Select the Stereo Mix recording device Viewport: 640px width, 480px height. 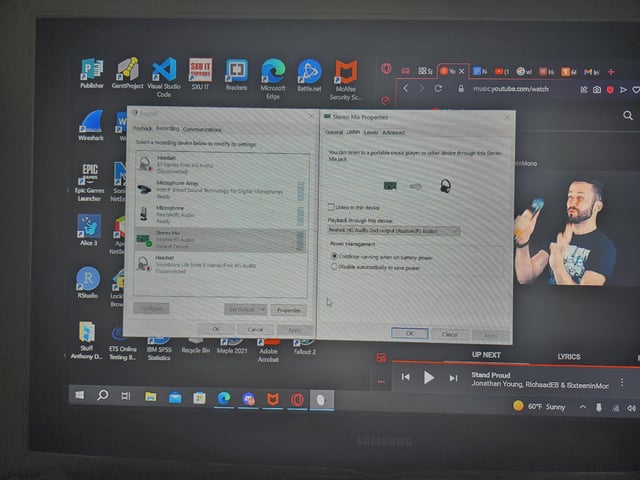tap(220, 240)
